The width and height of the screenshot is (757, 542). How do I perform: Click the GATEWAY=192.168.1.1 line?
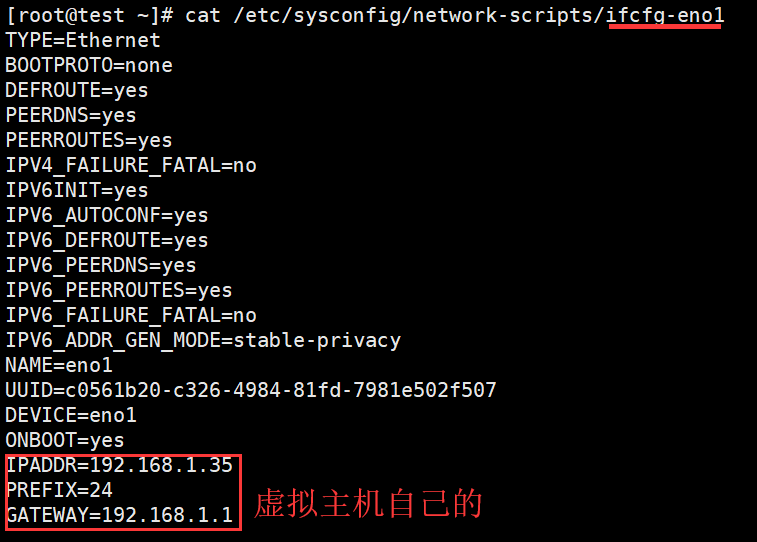[x=119, y=515]
